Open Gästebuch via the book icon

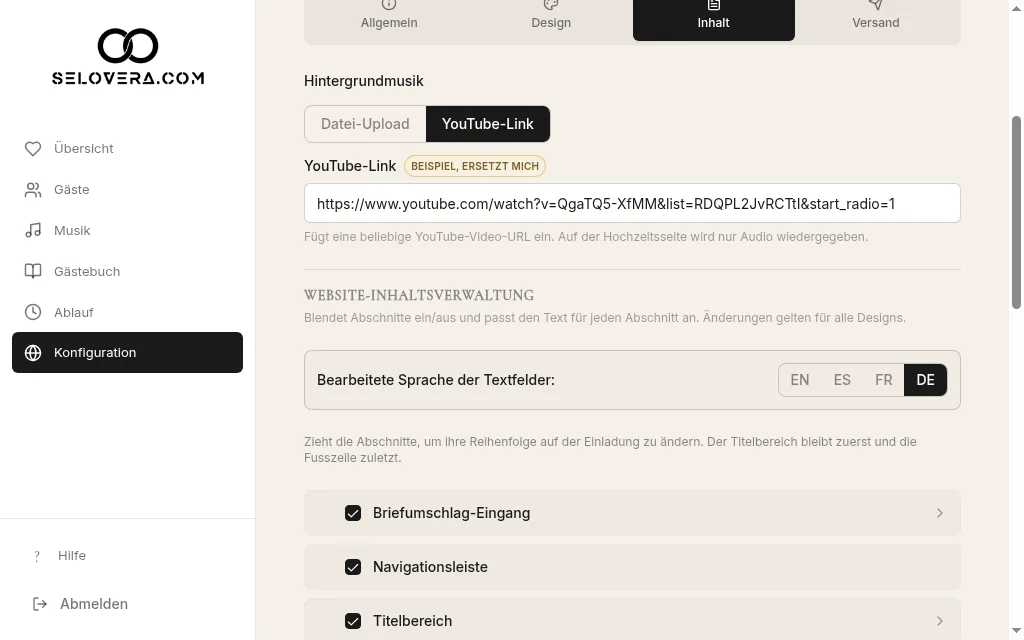tap(33, 271)
